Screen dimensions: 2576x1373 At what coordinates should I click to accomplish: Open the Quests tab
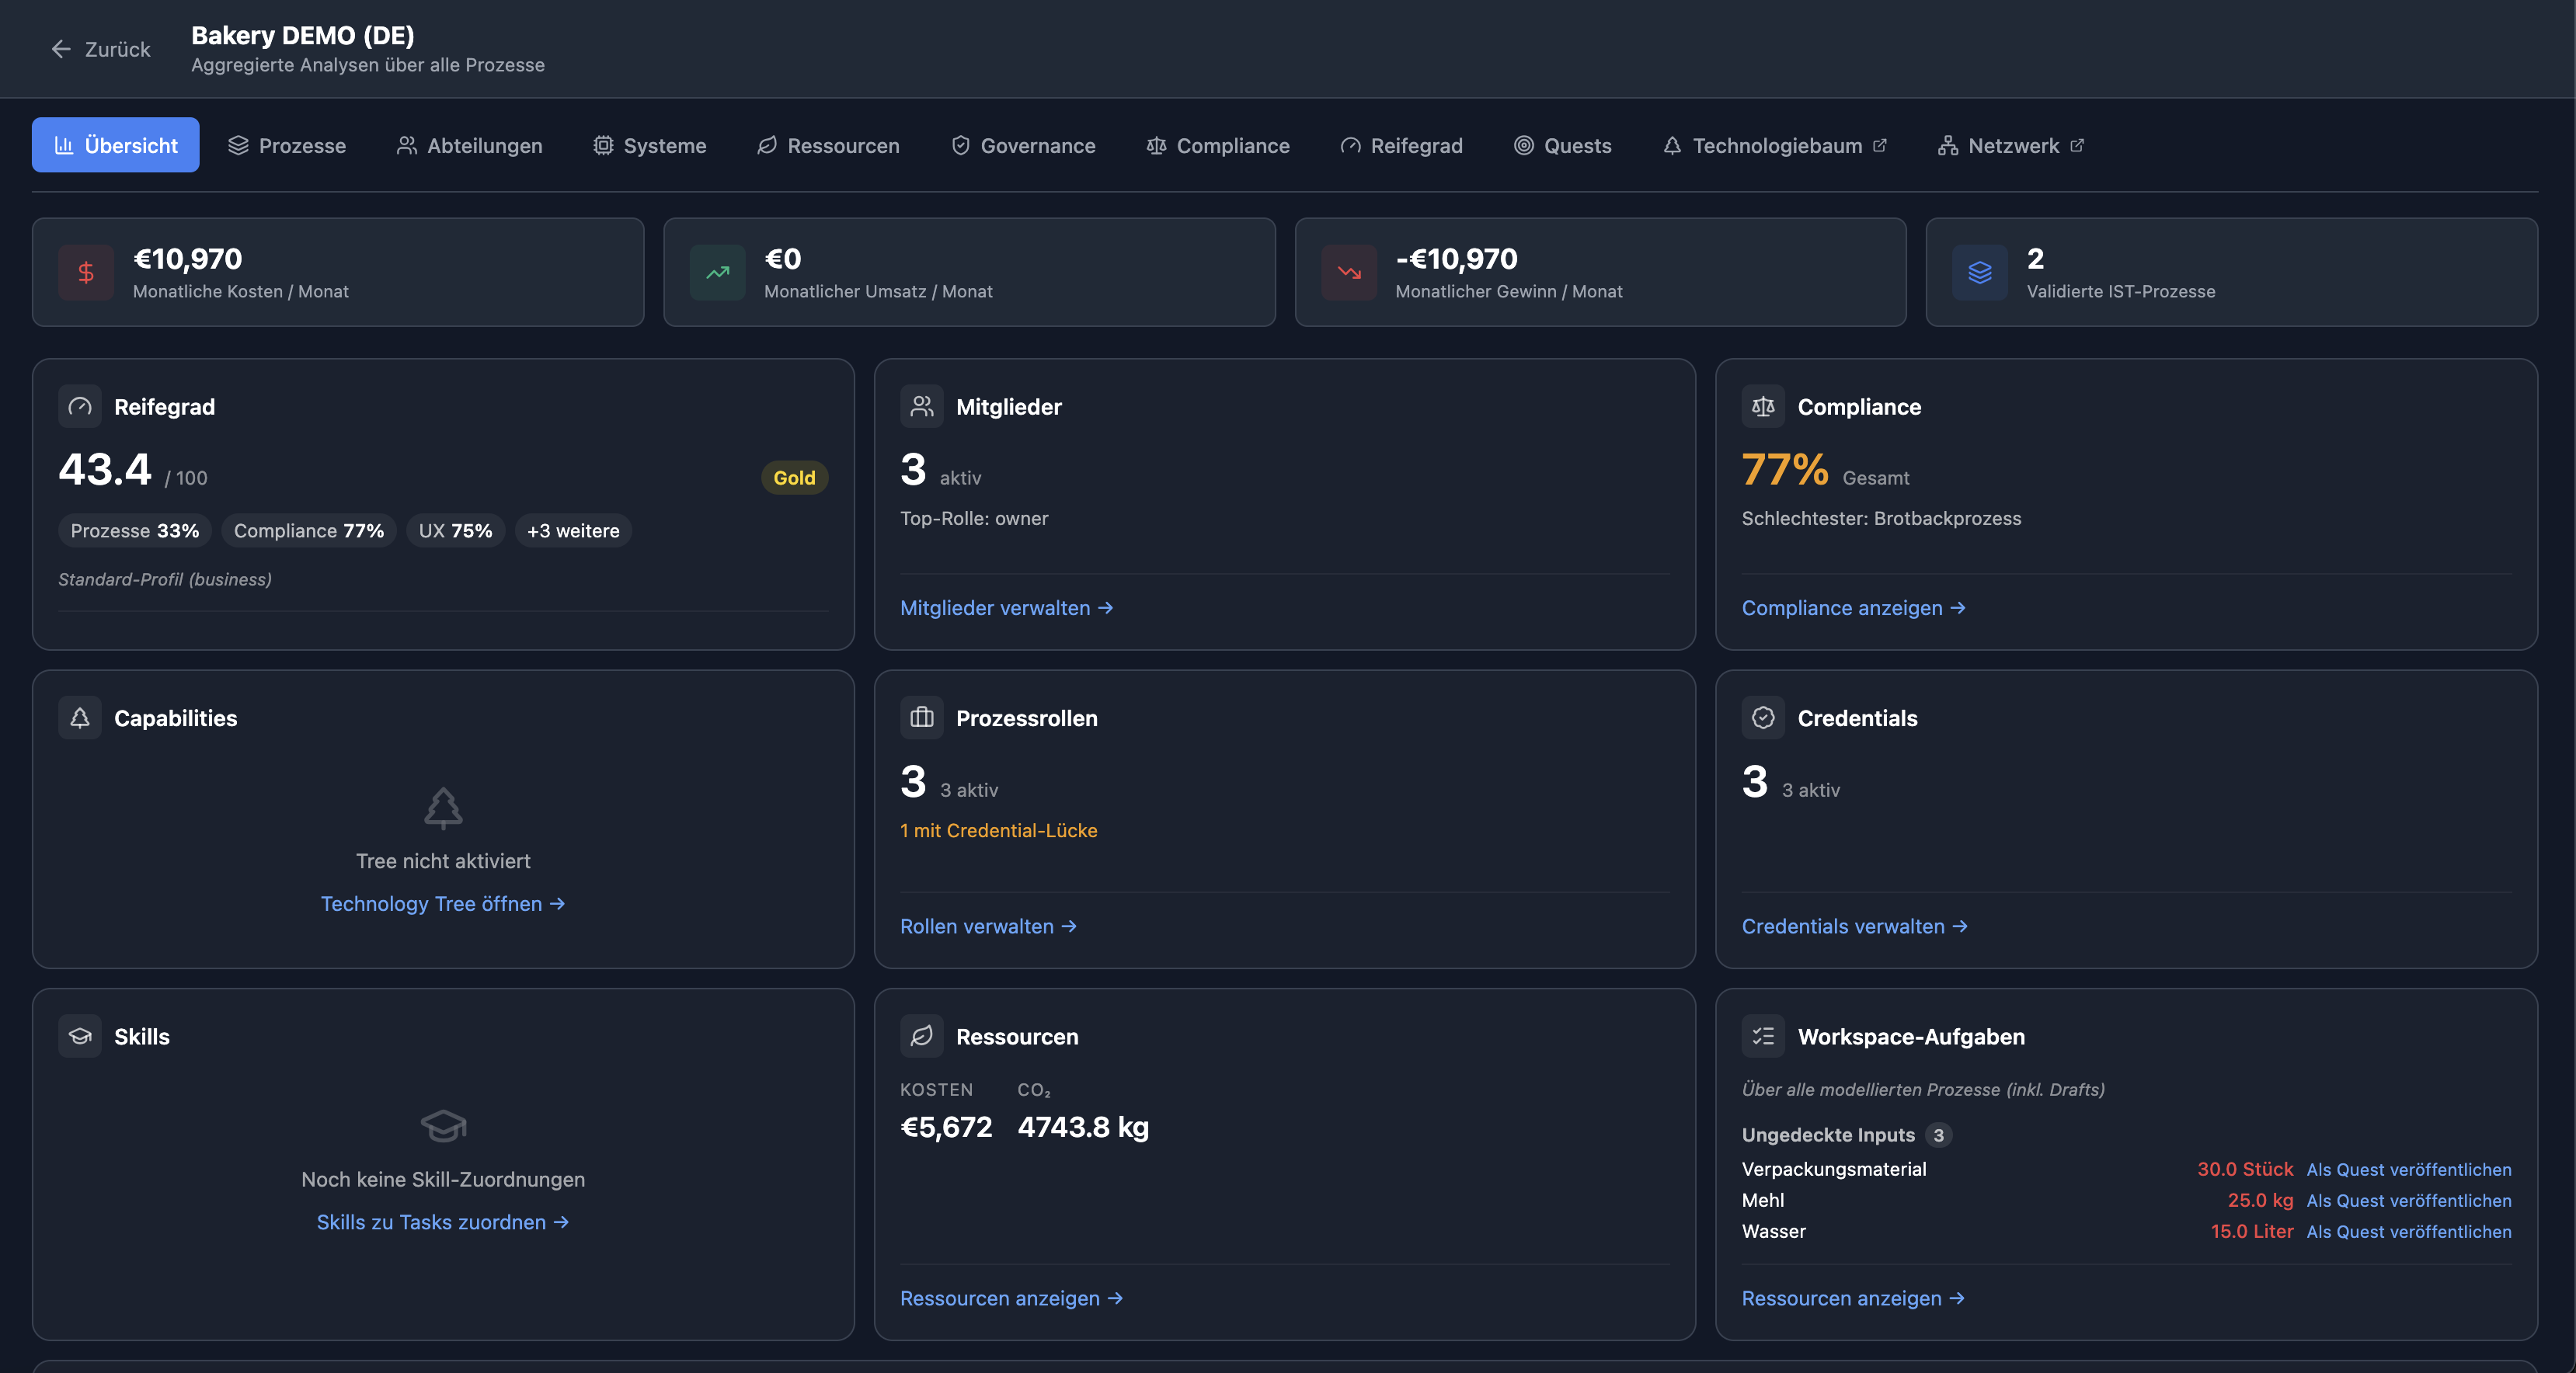point(1562,145)
